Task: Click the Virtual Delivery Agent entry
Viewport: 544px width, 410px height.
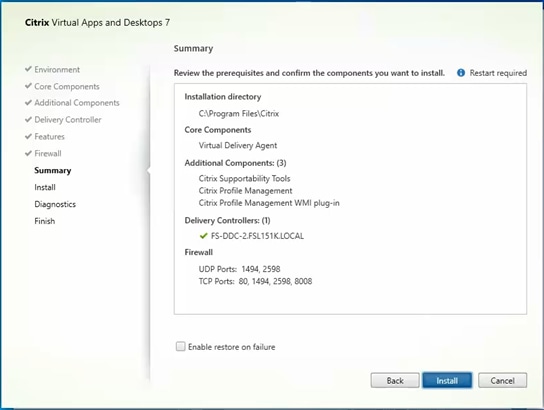Action: coord(238,145)
